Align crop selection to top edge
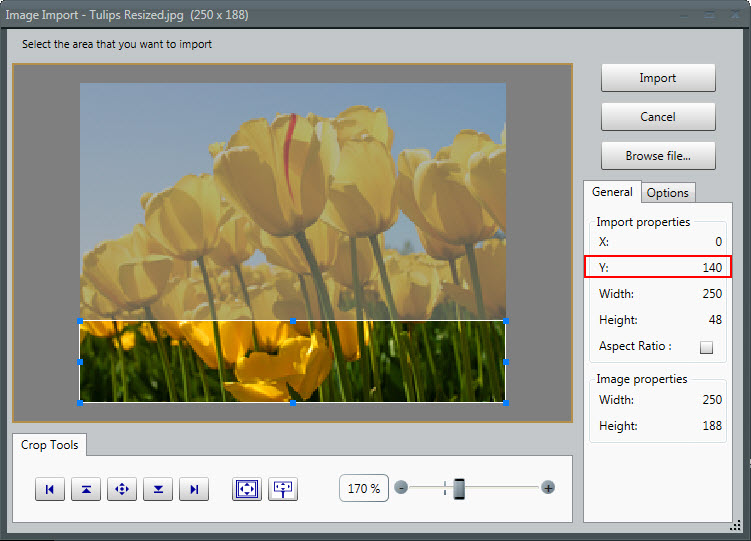This screenshot has width=751, height=541. (86, 489)
